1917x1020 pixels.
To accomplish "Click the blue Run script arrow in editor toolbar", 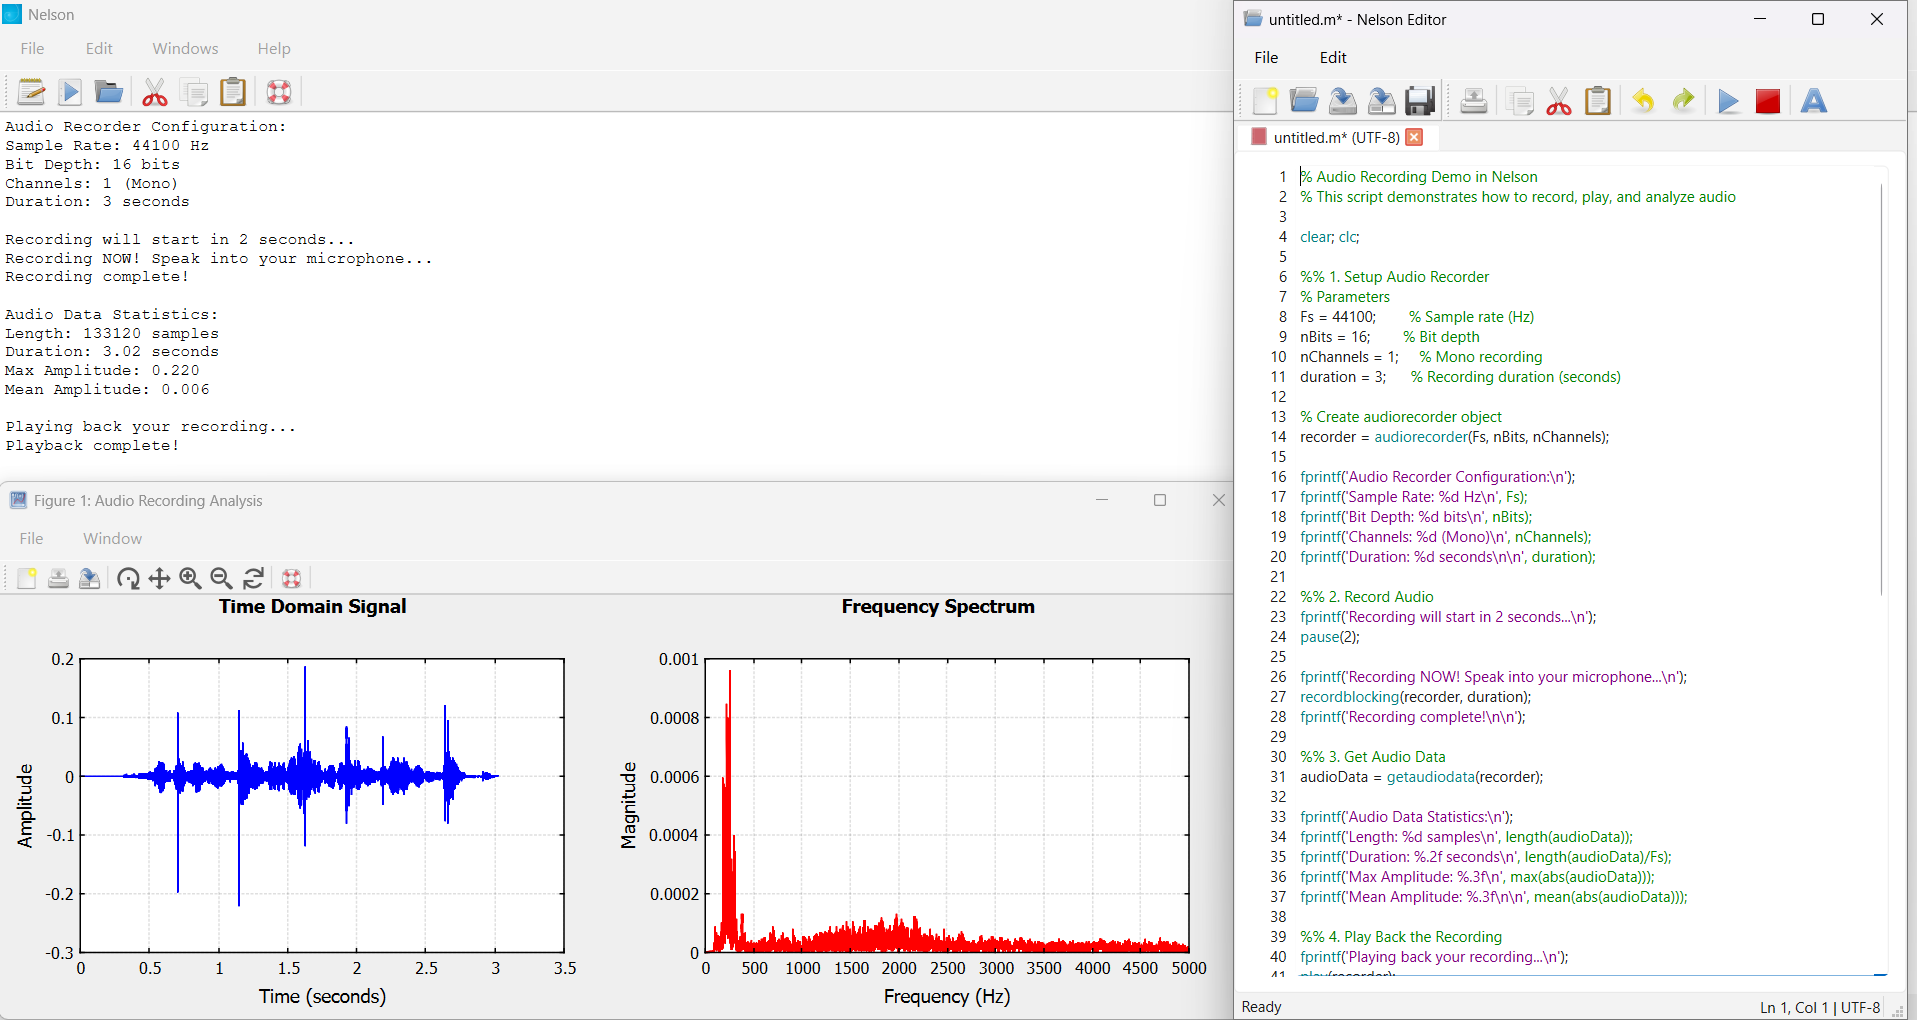I will click(x=1728, y=101).
